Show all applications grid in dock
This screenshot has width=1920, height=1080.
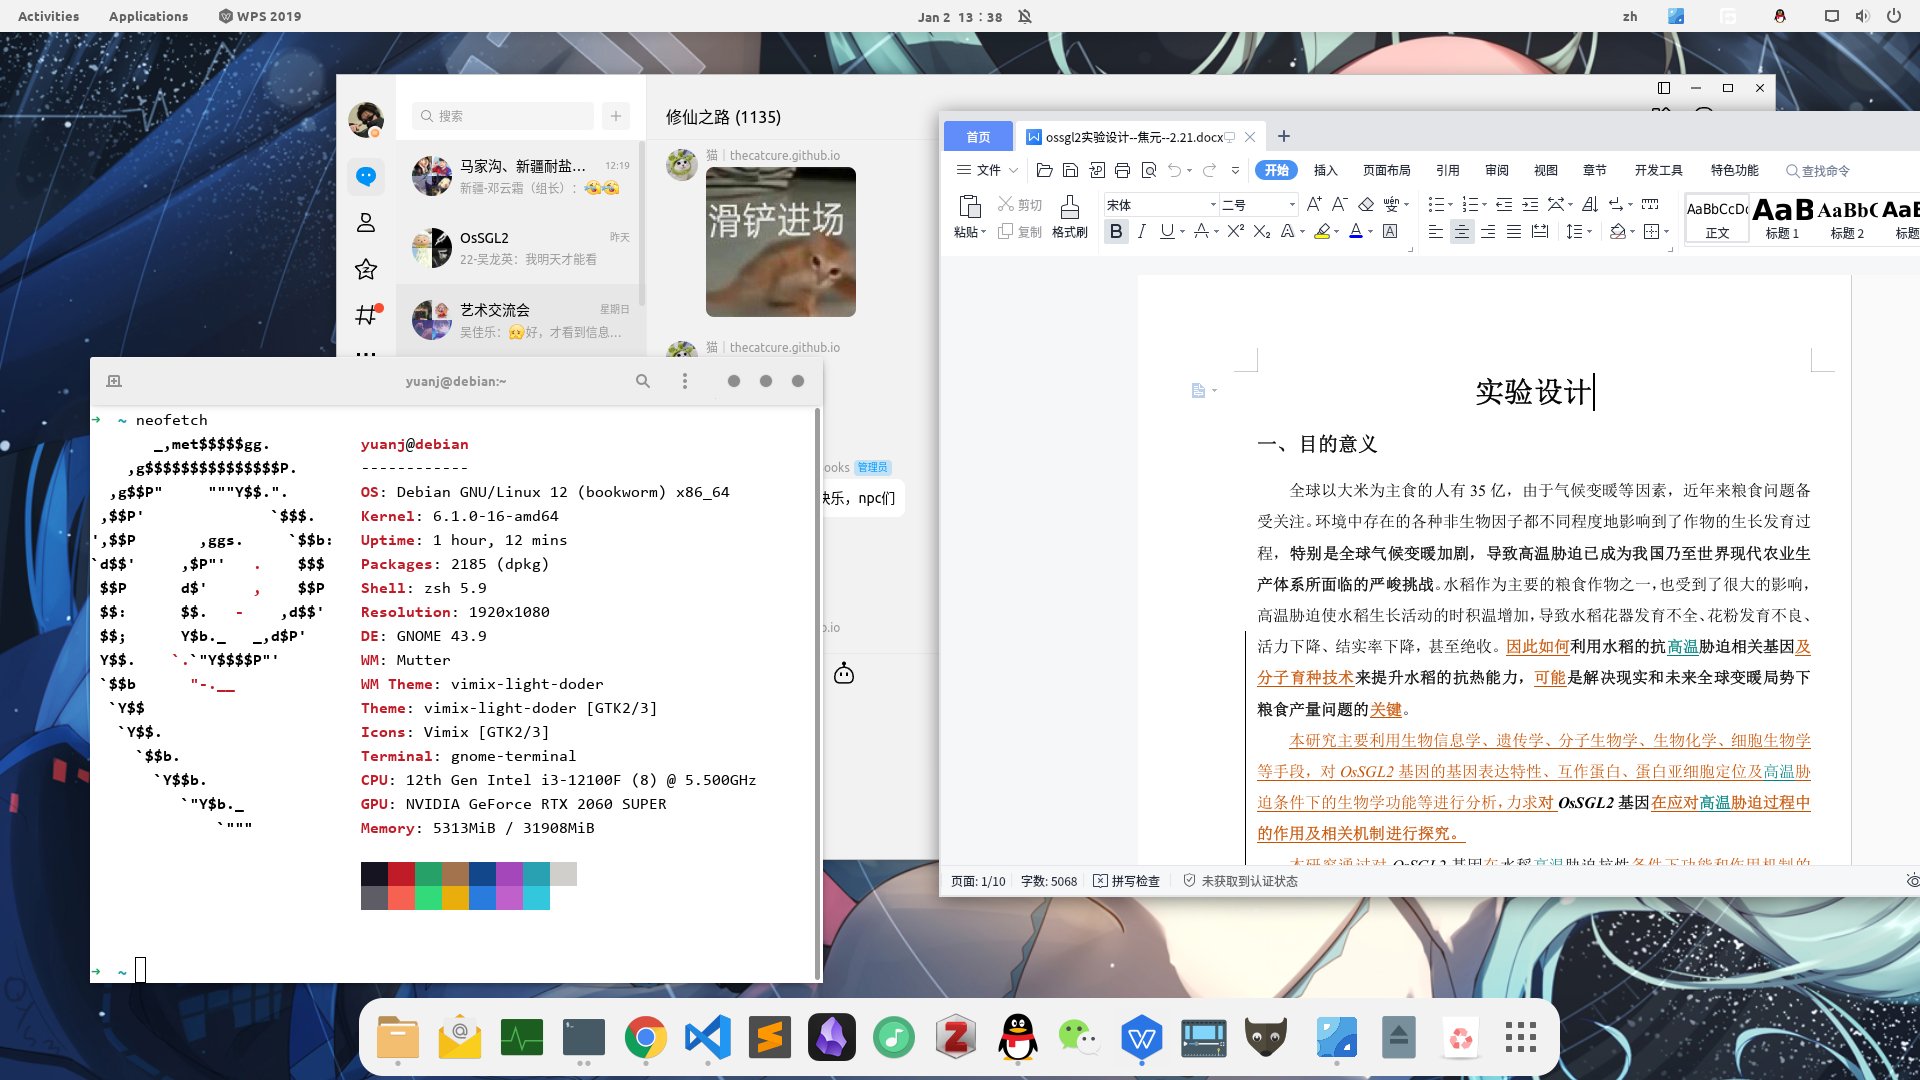coord(1521,1038)
